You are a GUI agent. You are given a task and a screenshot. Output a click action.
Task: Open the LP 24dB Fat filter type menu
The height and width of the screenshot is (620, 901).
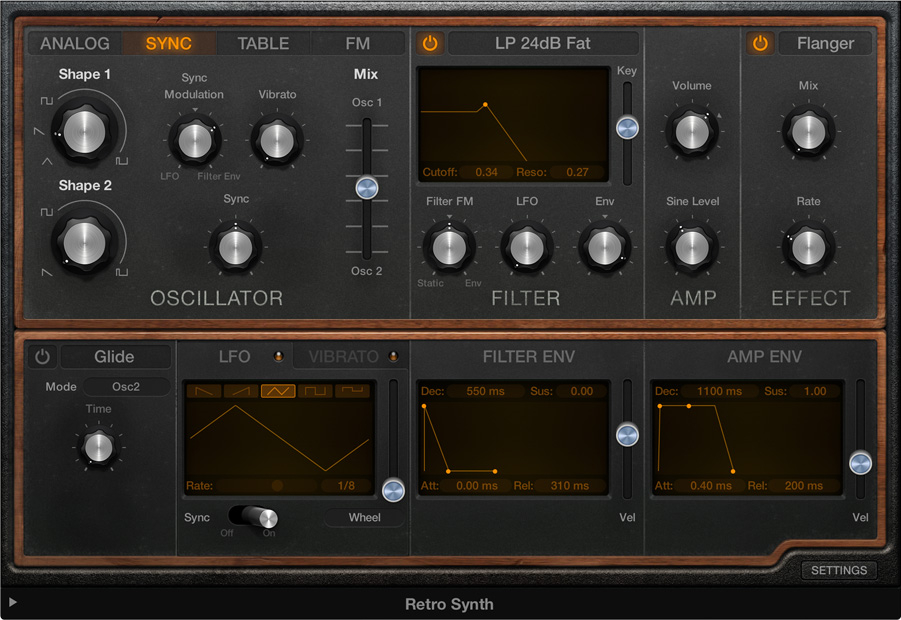tap(542, 43)
